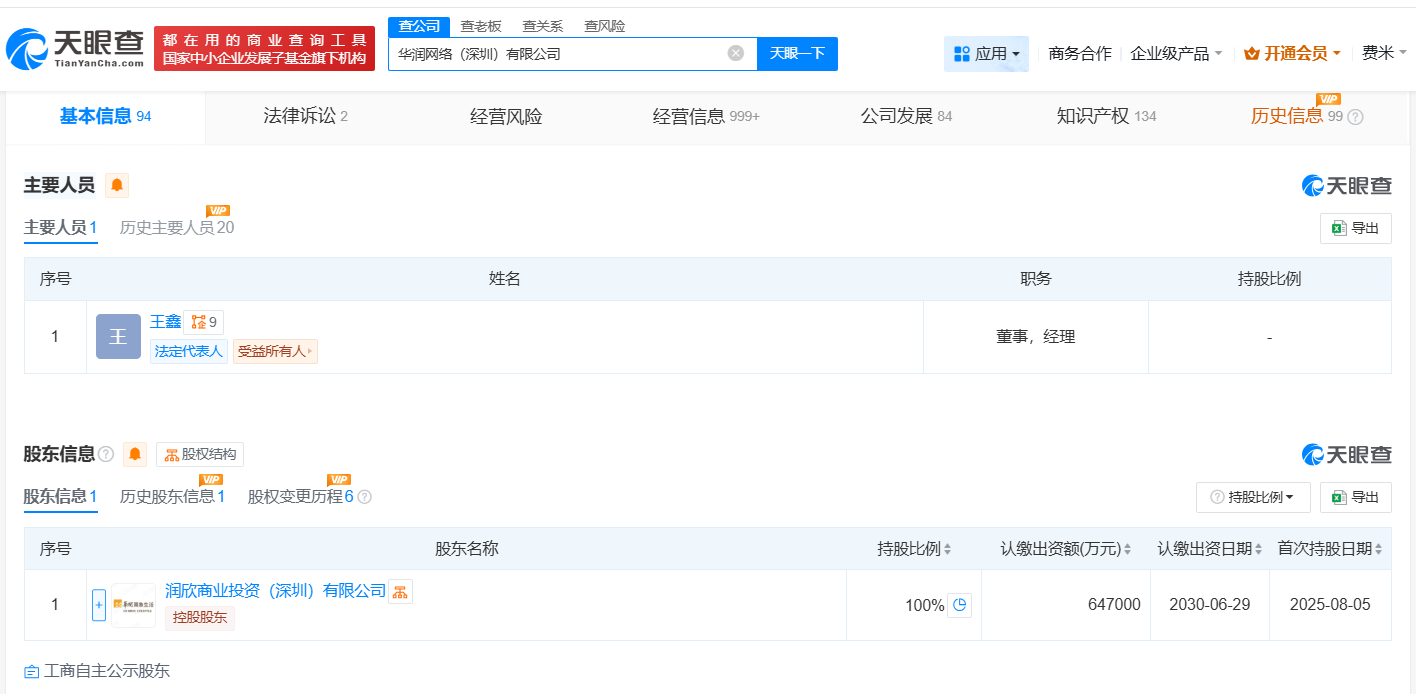The height and width of the screenshot is (694, 1416).
Task: Click the question mark beside 历史信息 tab
Action: coord(1356,117)
